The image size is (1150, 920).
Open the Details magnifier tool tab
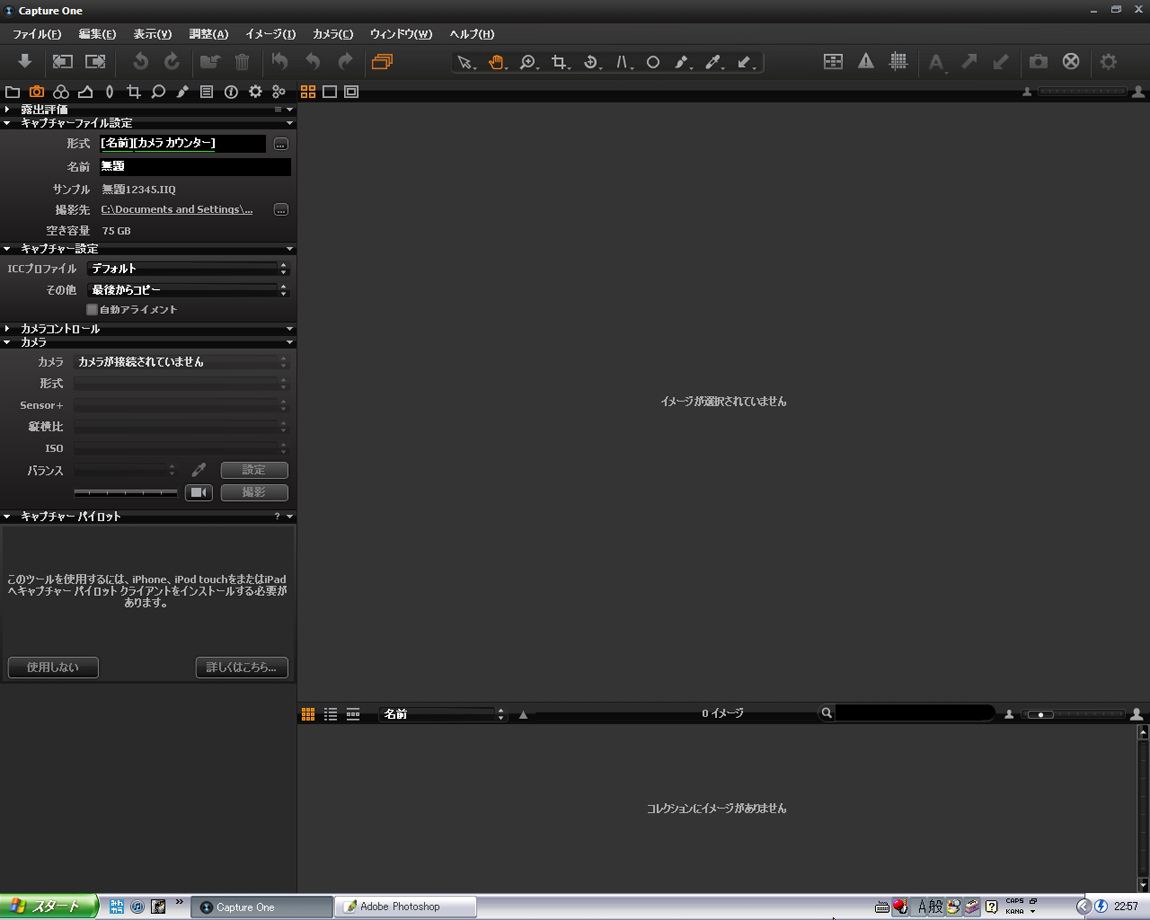[158, 92]
